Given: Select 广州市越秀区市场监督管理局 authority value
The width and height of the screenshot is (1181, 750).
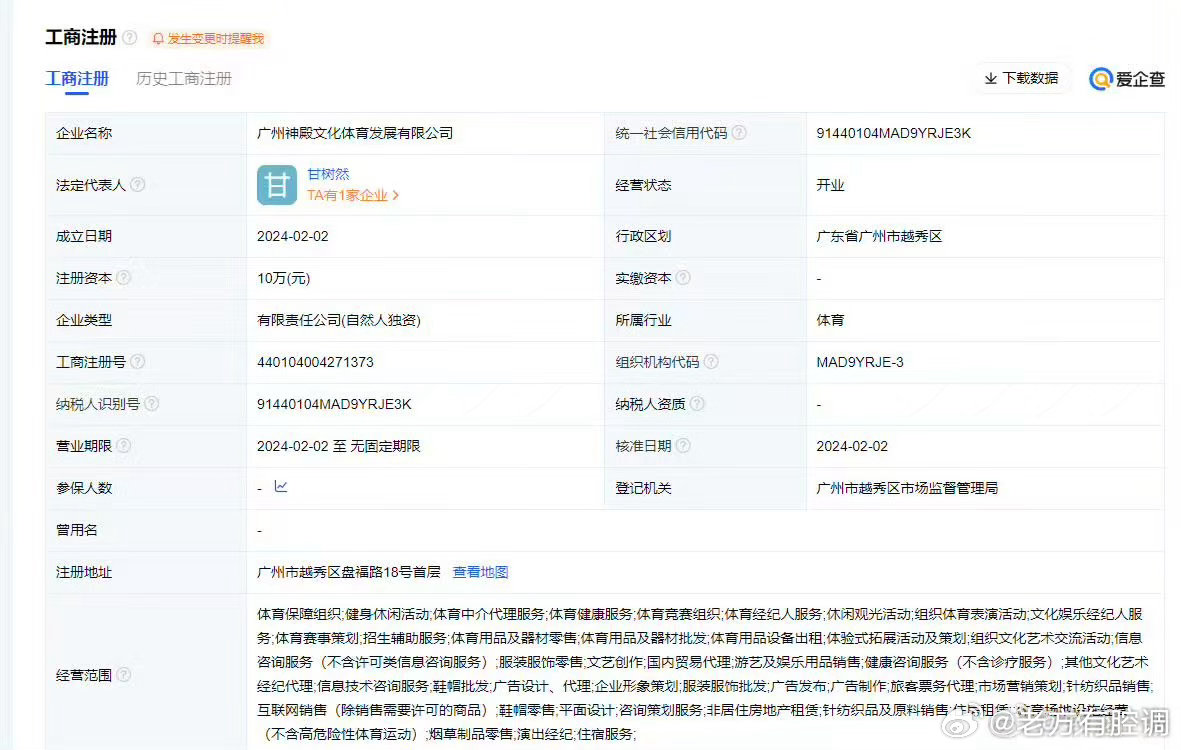Looking at the screenshot, I should click(x=907, y=488).
